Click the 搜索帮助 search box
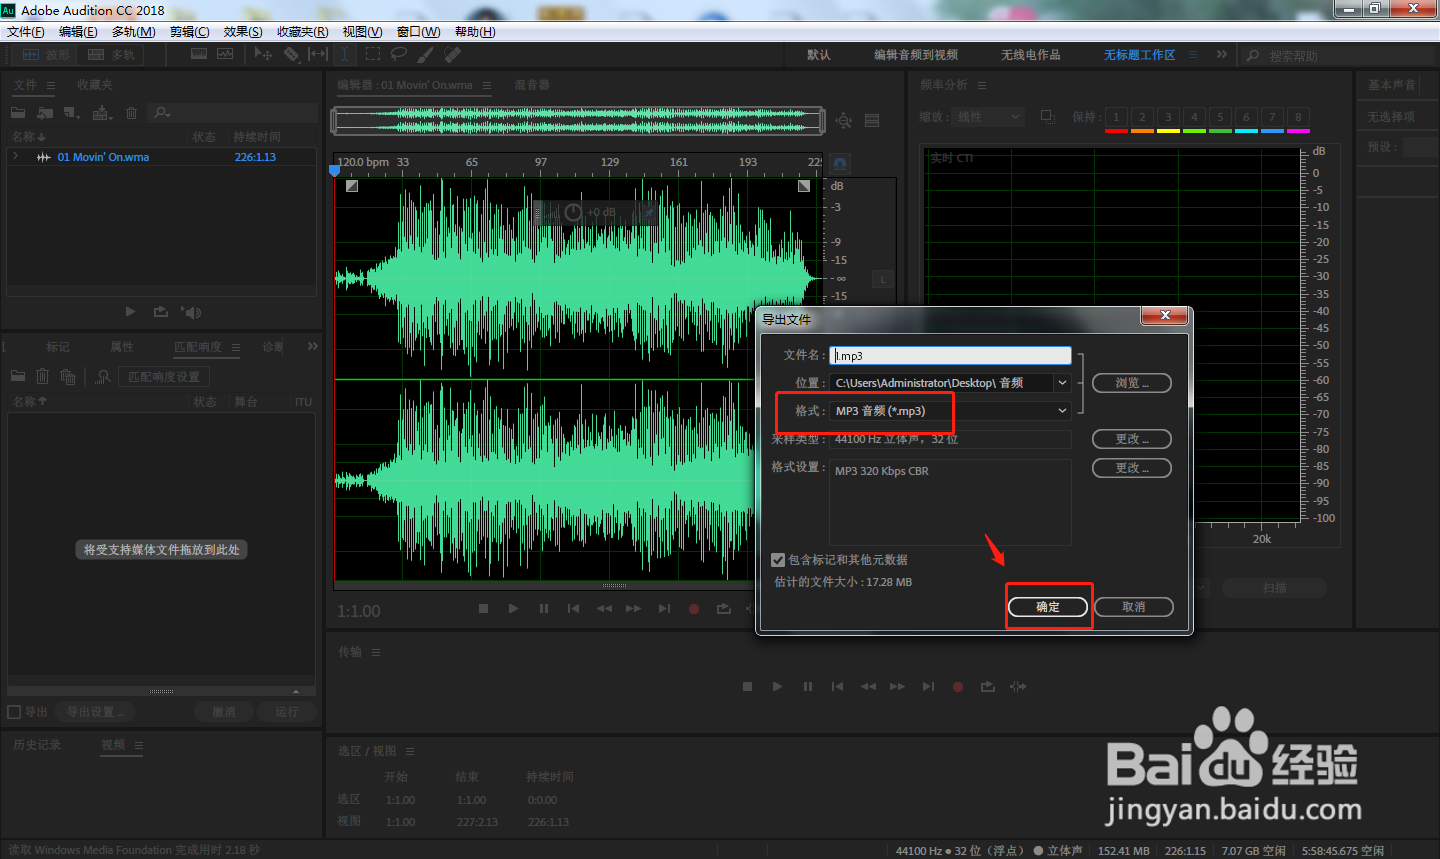Viewport: 1440px width, 859px height. pyautogui.click(x=1337, y=55)
